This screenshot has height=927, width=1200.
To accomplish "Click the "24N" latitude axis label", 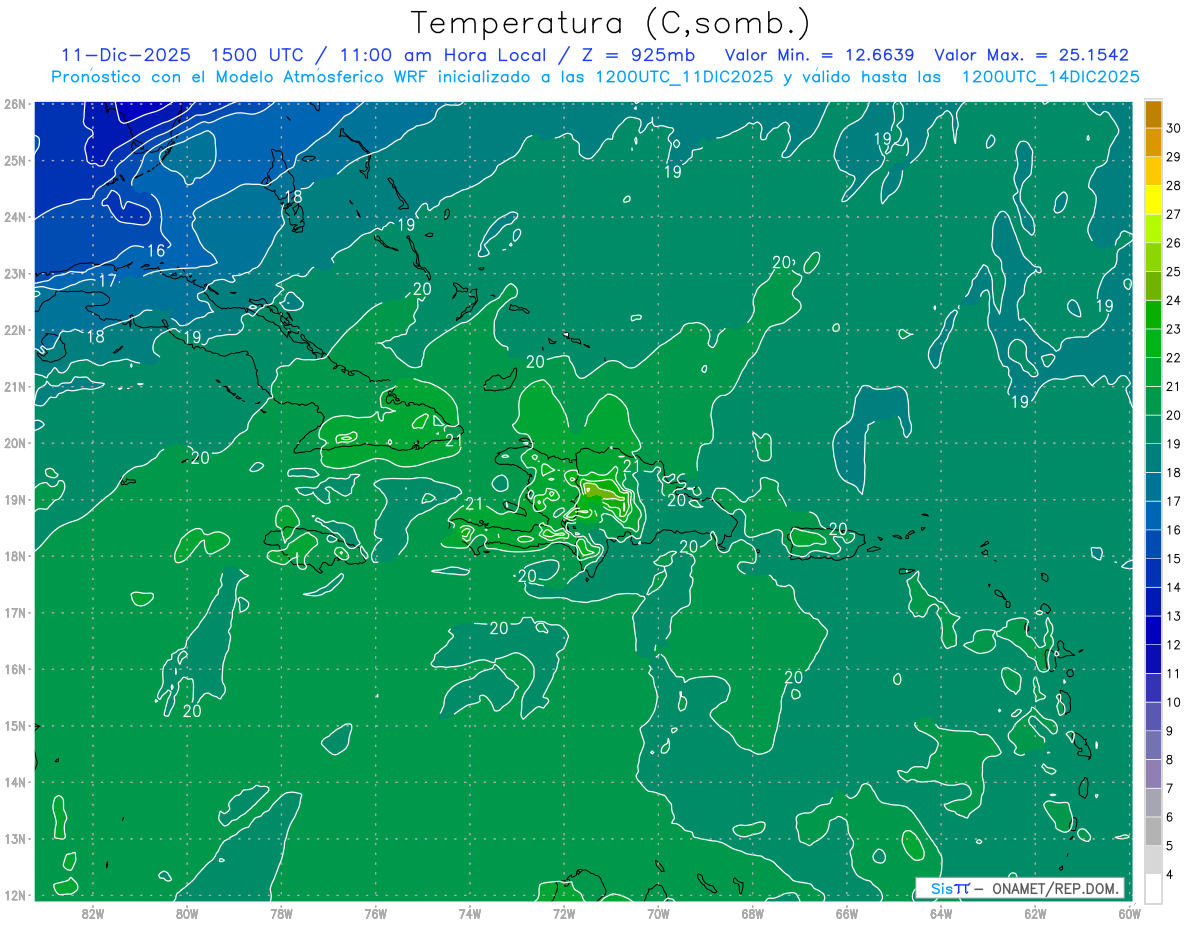I will point(14,217).
